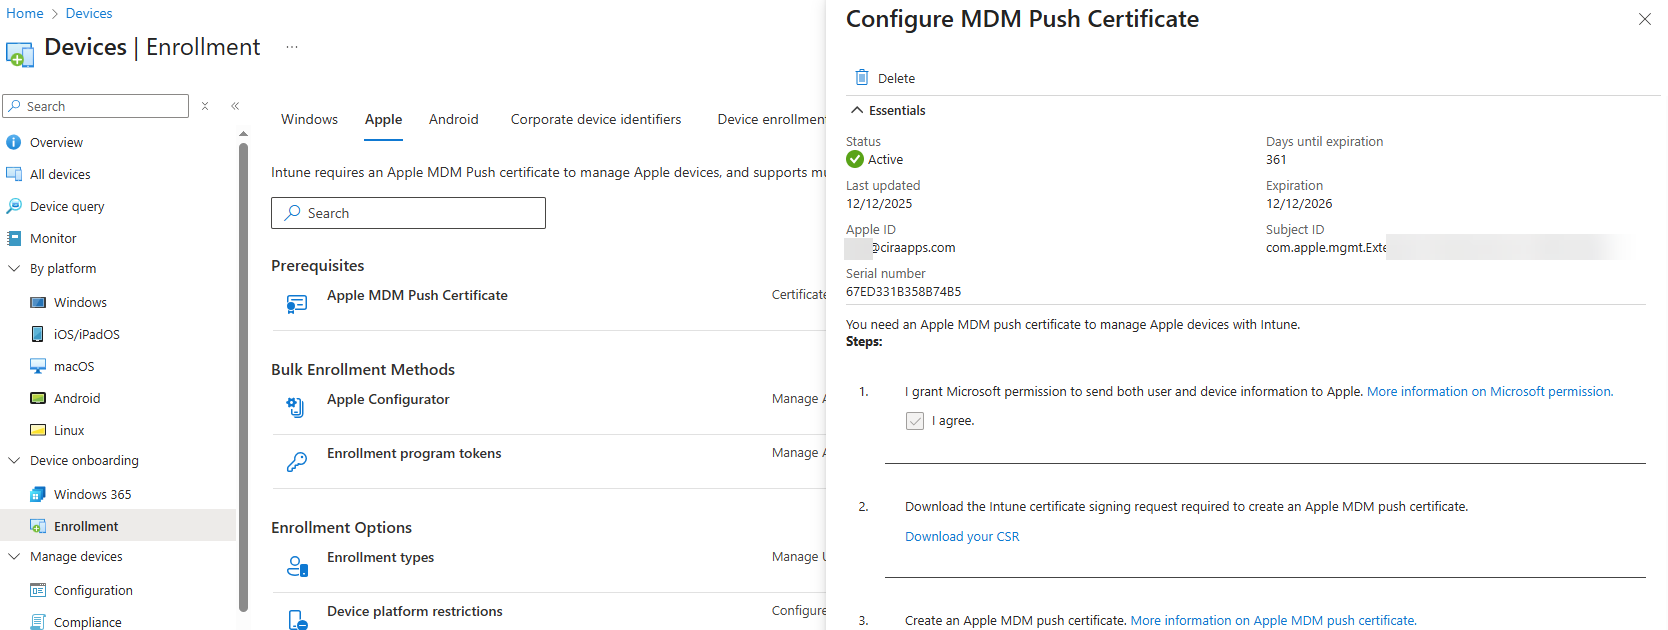Click the Android platform icon in sidebar

[x=38, y=398]
